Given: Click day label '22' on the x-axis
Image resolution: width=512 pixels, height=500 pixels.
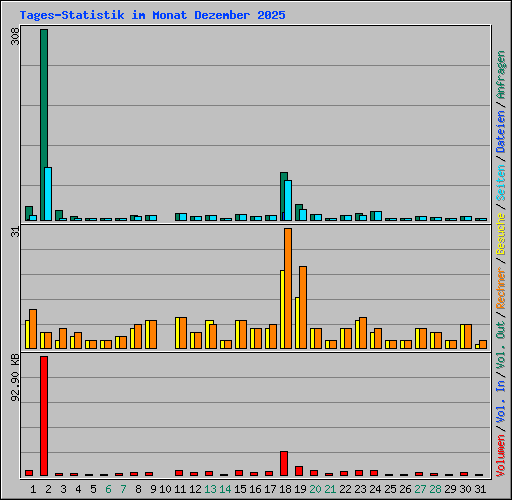Looking at the screenshot, I should point(345,489).
